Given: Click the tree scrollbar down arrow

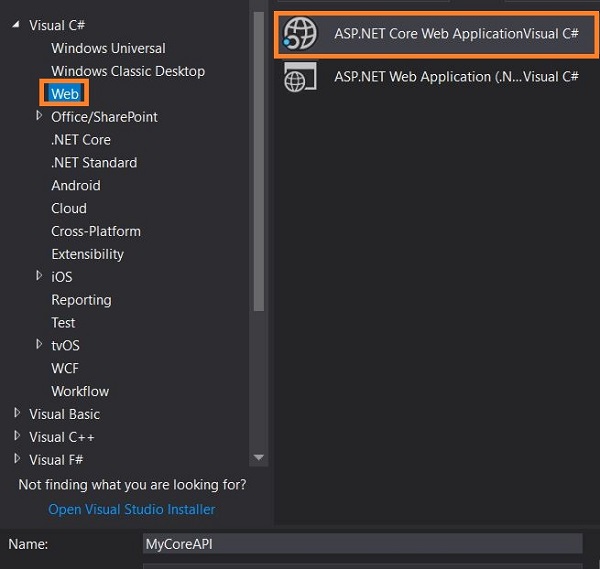Looking at the screenshot, I should tap(260, 458).
